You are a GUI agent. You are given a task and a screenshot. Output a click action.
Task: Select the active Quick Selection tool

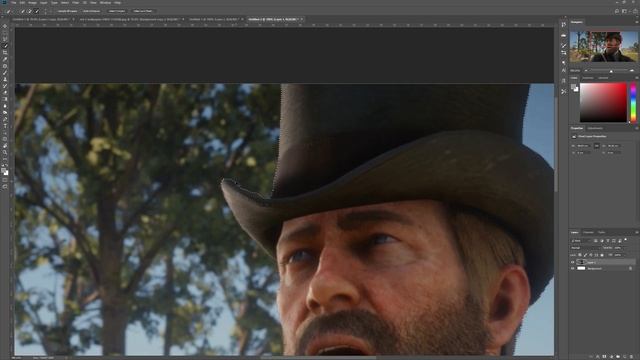click(5, 46)
